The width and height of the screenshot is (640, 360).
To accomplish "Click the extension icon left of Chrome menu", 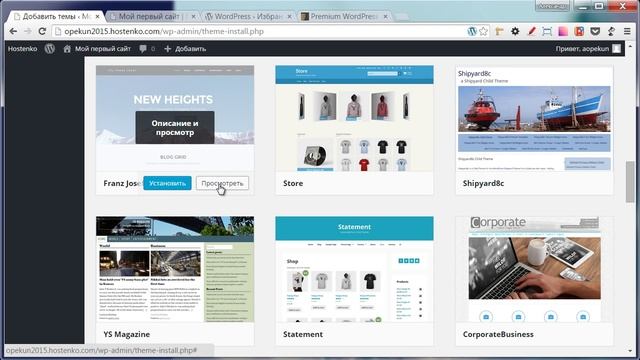I will tap(611, 31).
